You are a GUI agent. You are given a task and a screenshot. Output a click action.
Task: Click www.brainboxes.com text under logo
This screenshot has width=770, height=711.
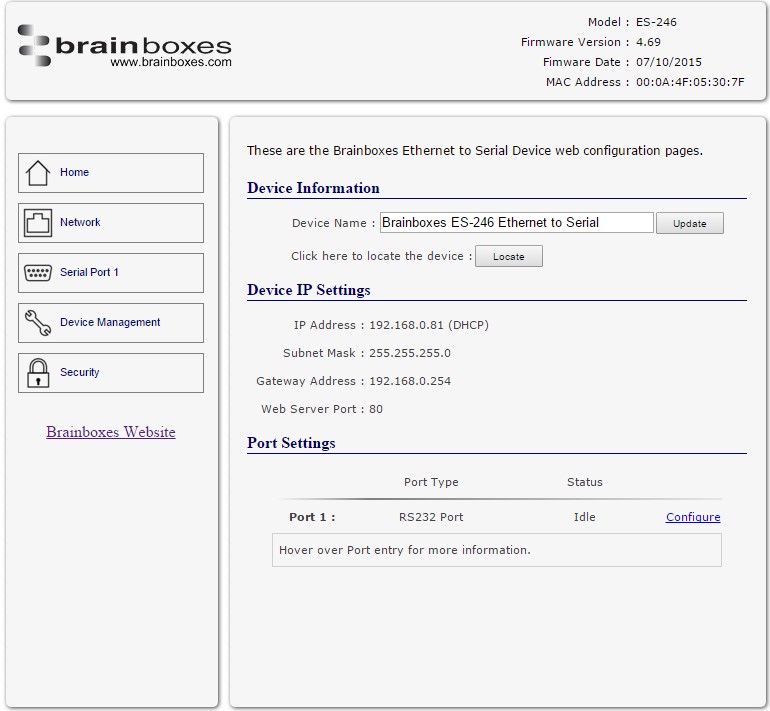[171, 62]
